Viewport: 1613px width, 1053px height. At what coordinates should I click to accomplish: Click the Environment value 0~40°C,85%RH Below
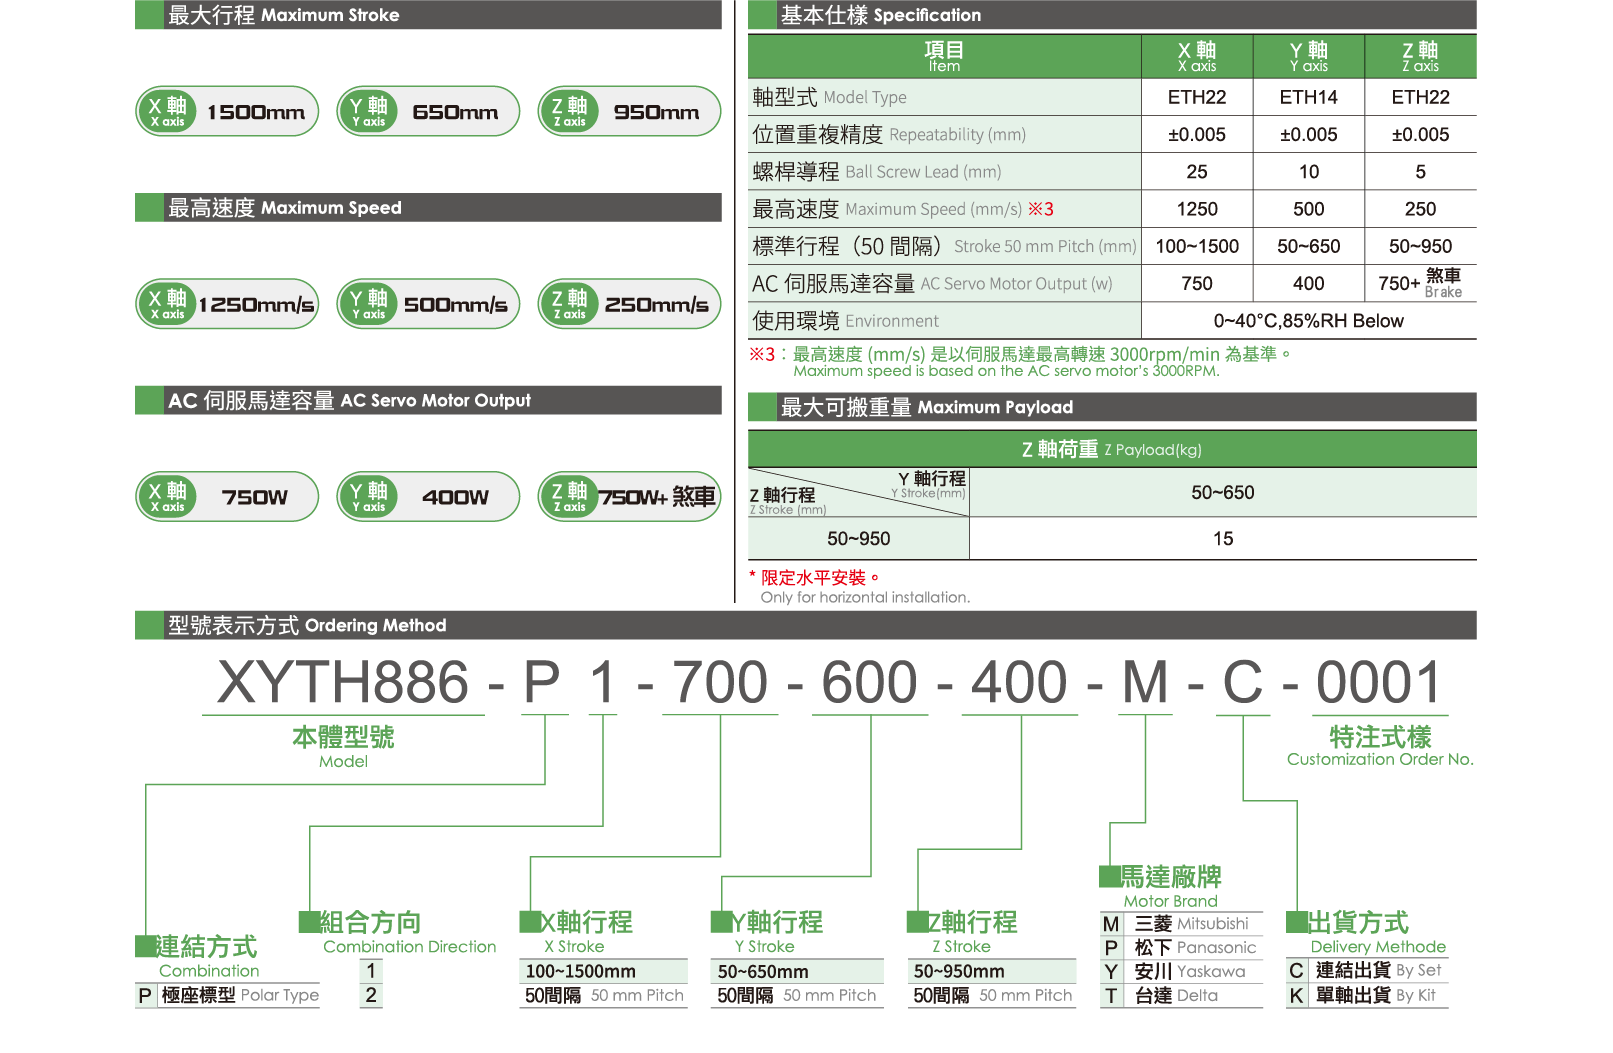pos(1308,321)
